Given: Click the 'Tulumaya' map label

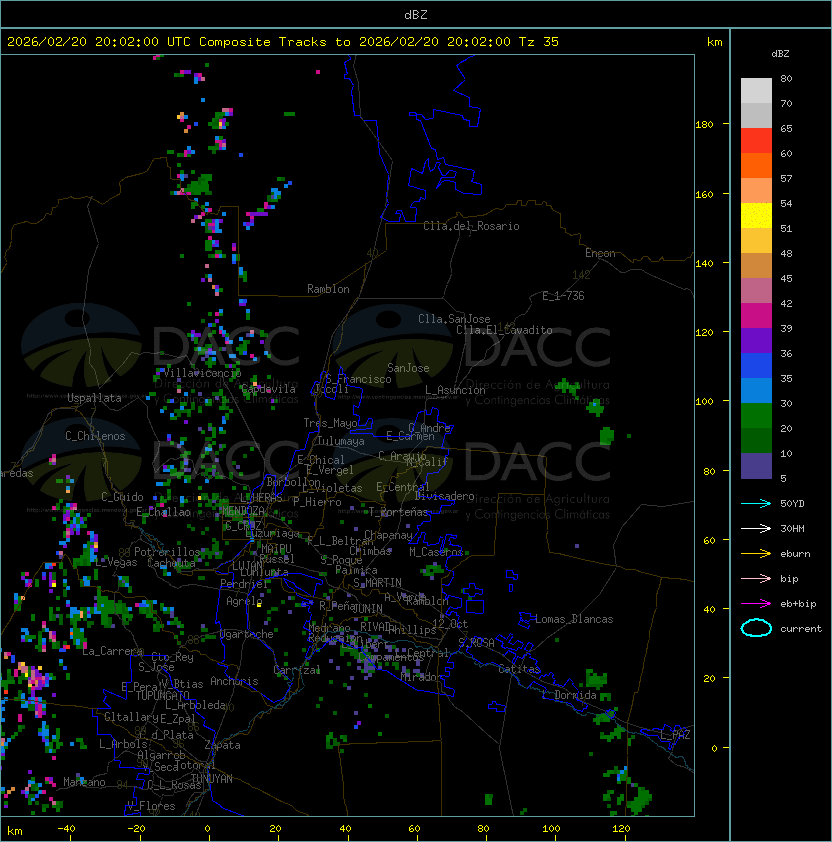Looking at the screenshot, I should 341,441.
